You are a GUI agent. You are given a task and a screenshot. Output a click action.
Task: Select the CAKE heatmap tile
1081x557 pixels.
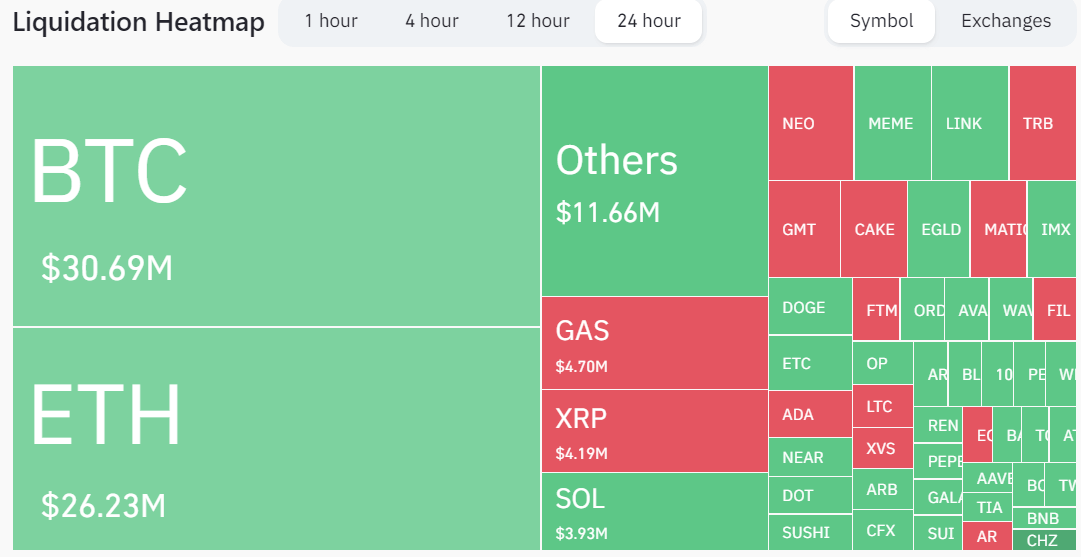[x=874, y=229]
